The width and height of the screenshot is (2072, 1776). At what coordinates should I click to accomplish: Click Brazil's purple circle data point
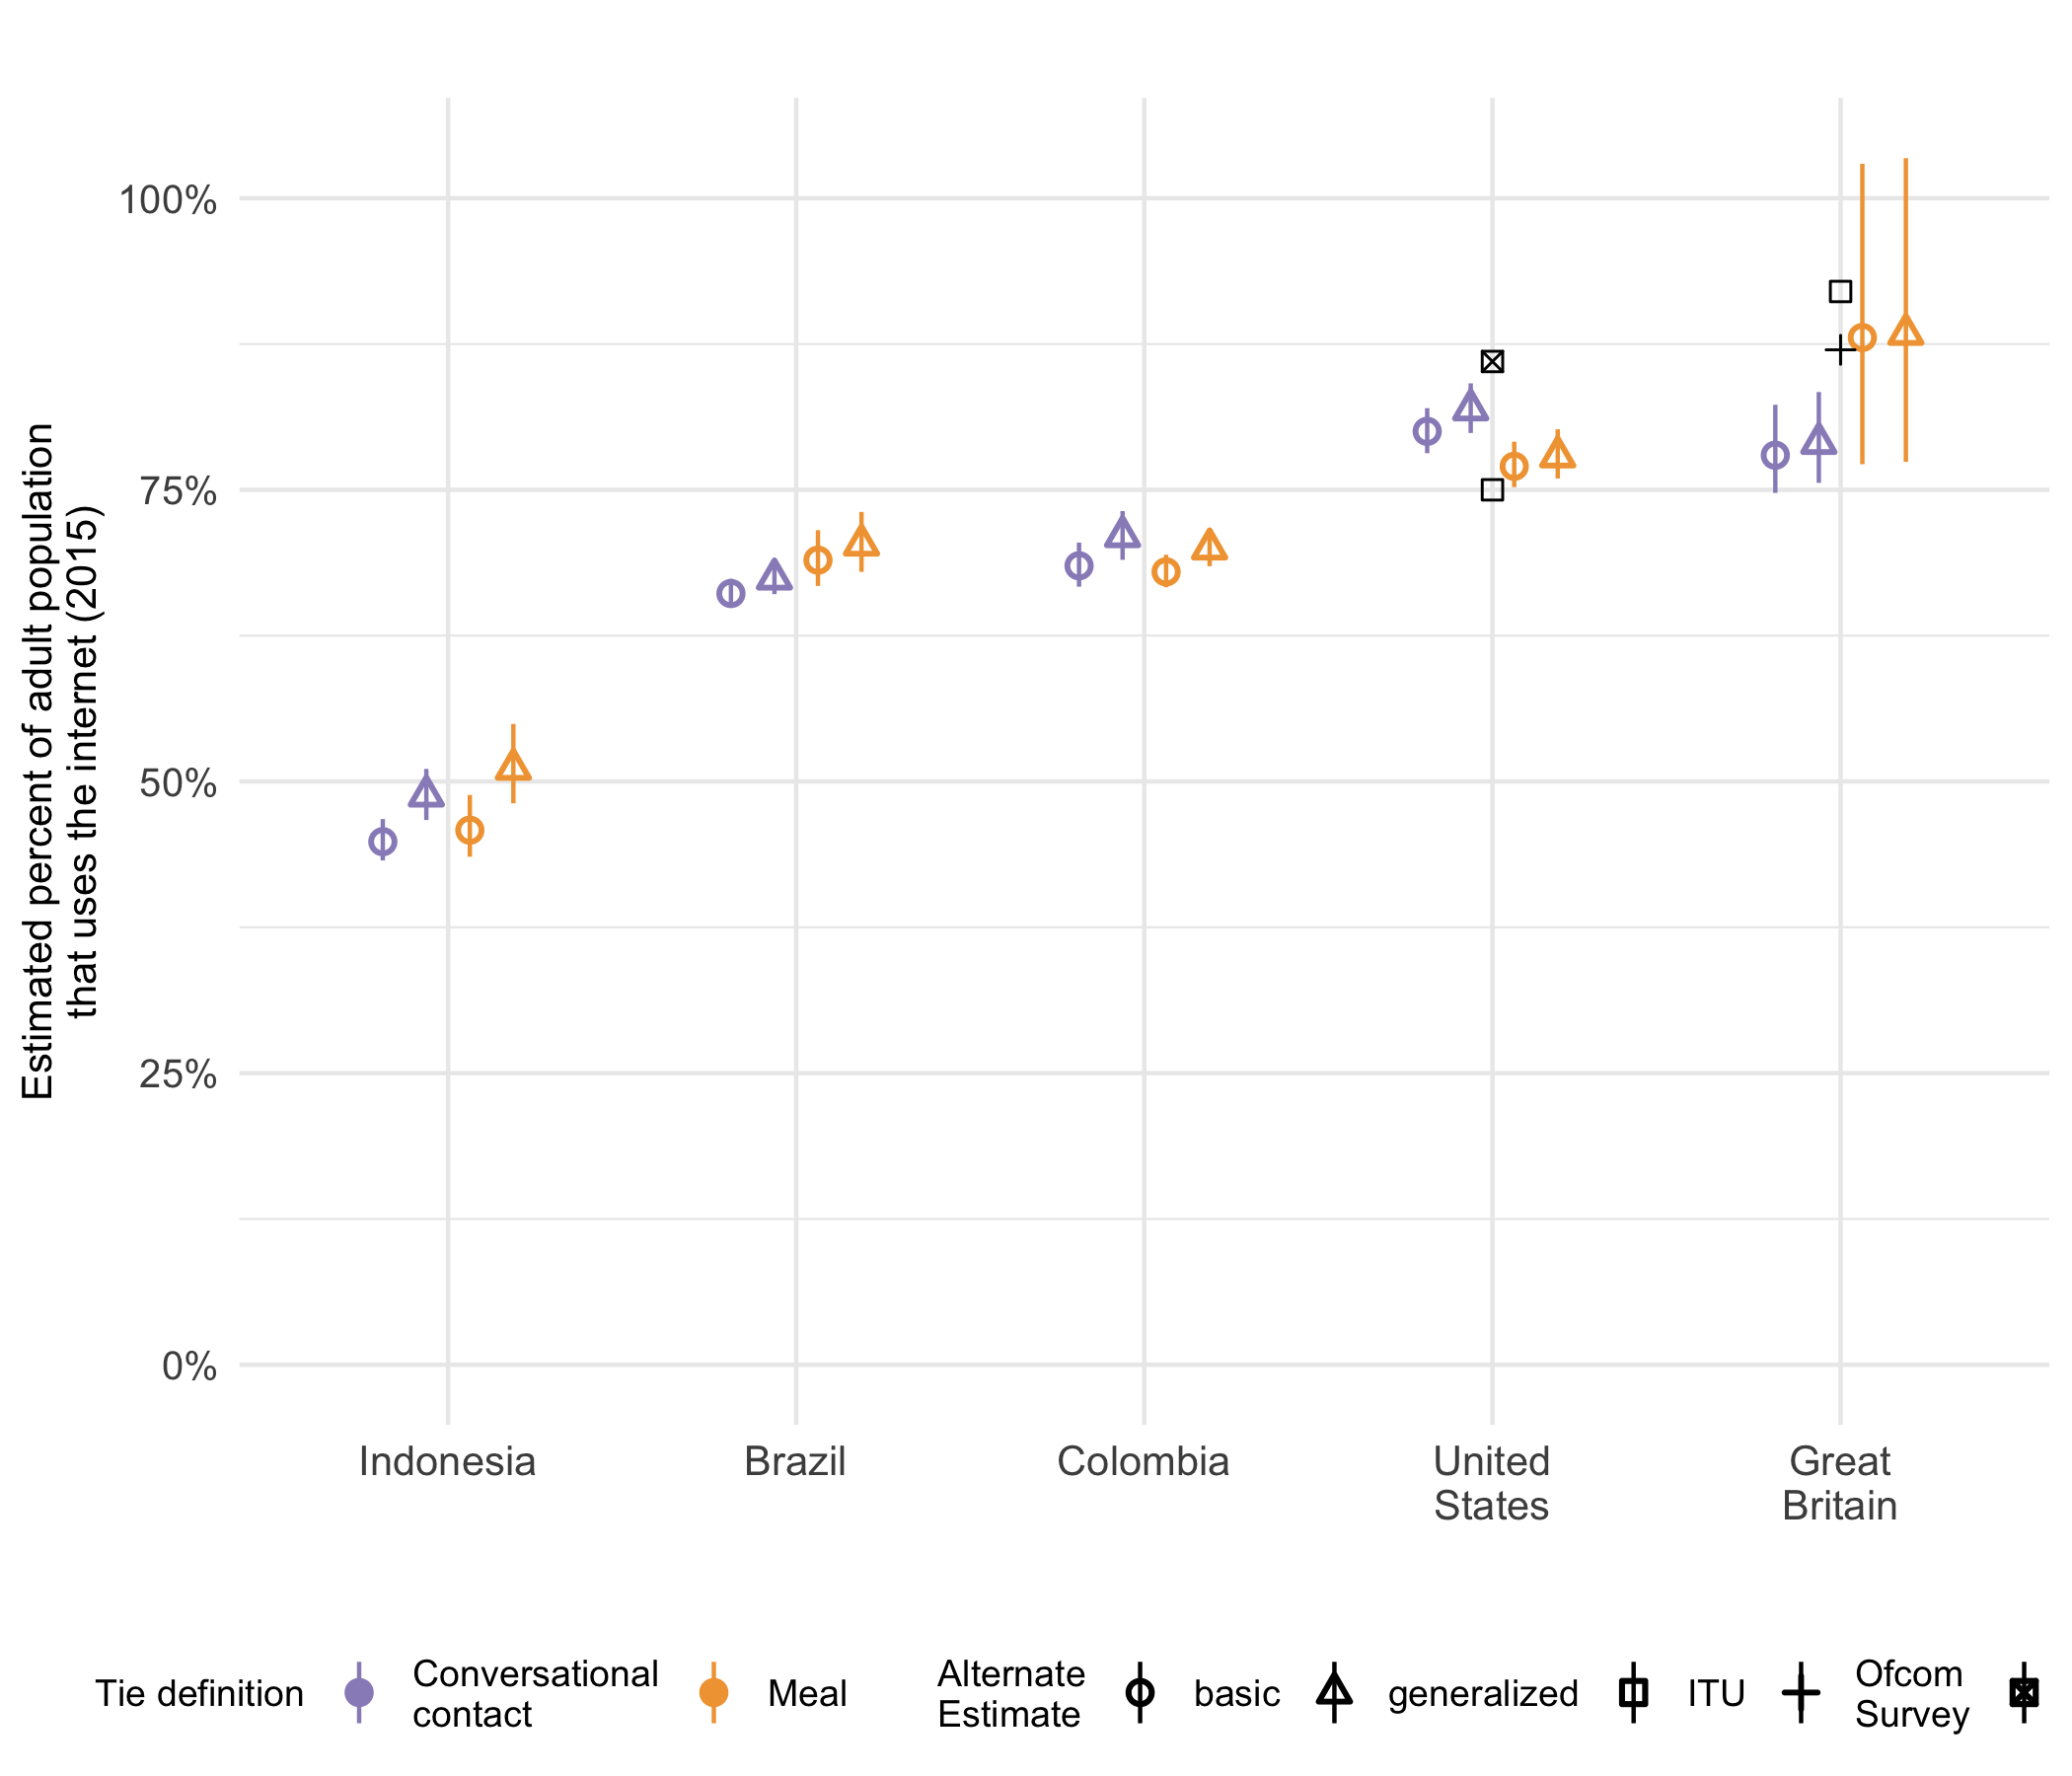pos(731,594)
